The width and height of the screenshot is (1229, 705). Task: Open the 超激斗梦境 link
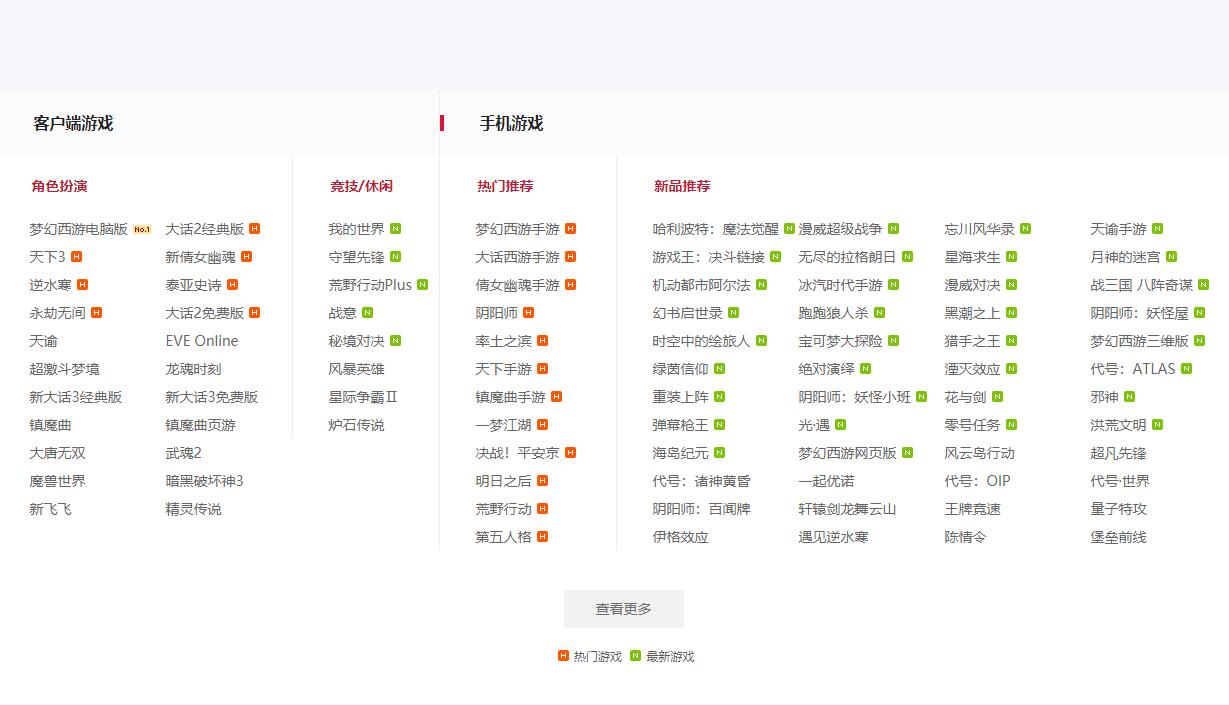tap(65, 369)
